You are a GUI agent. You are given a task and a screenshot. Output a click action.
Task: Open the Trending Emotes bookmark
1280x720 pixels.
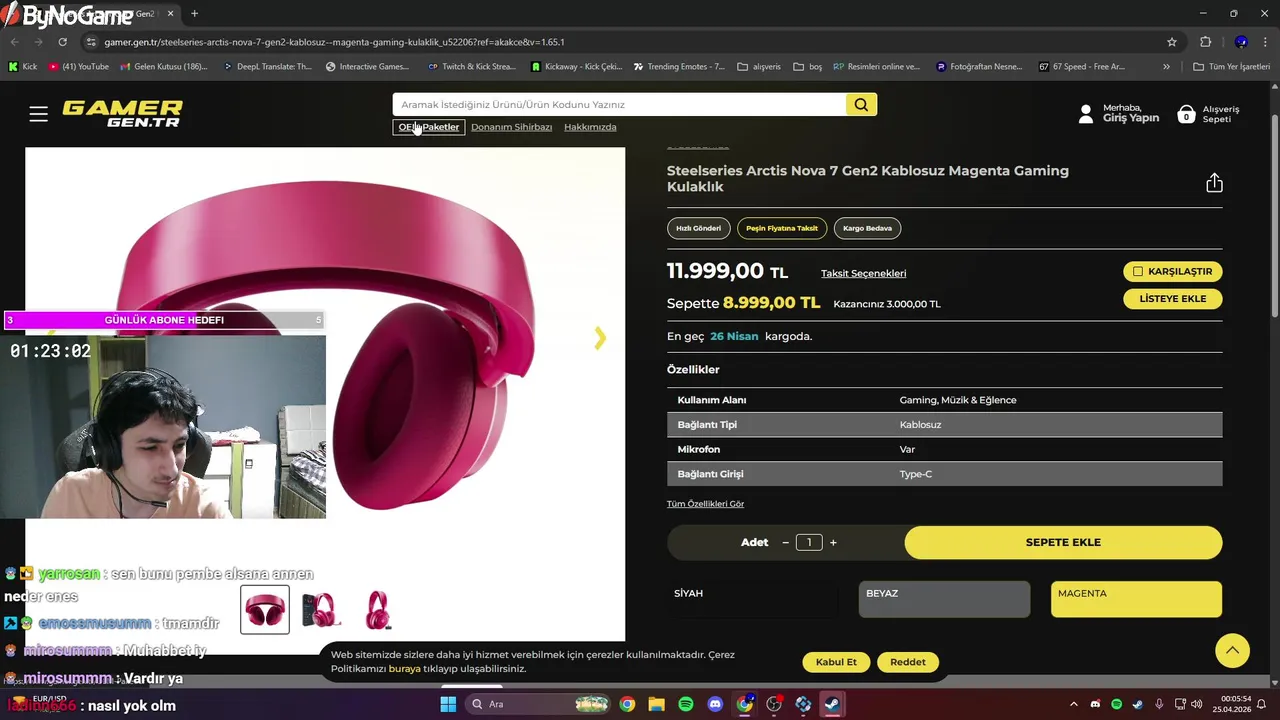click(678, 67)
